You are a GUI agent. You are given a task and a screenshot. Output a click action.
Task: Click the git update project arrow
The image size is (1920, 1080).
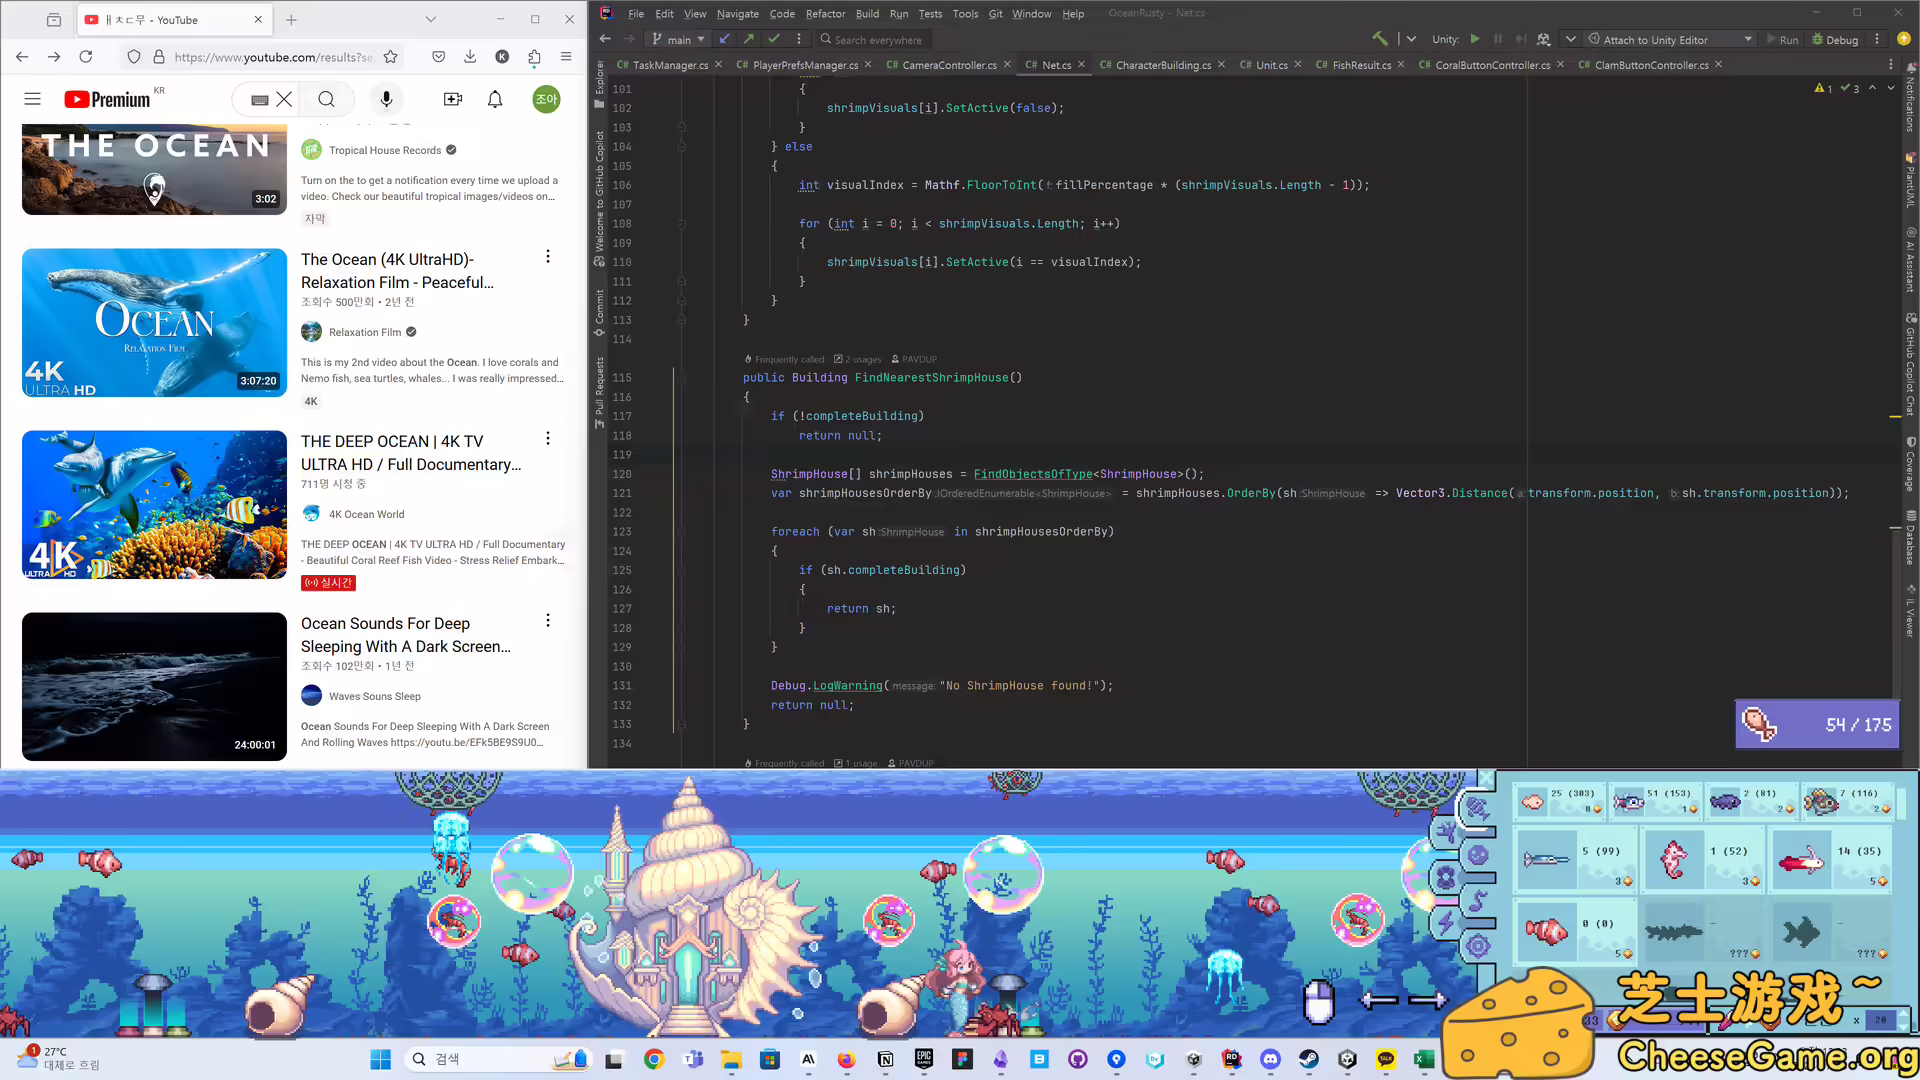click(x=725, y=39)
